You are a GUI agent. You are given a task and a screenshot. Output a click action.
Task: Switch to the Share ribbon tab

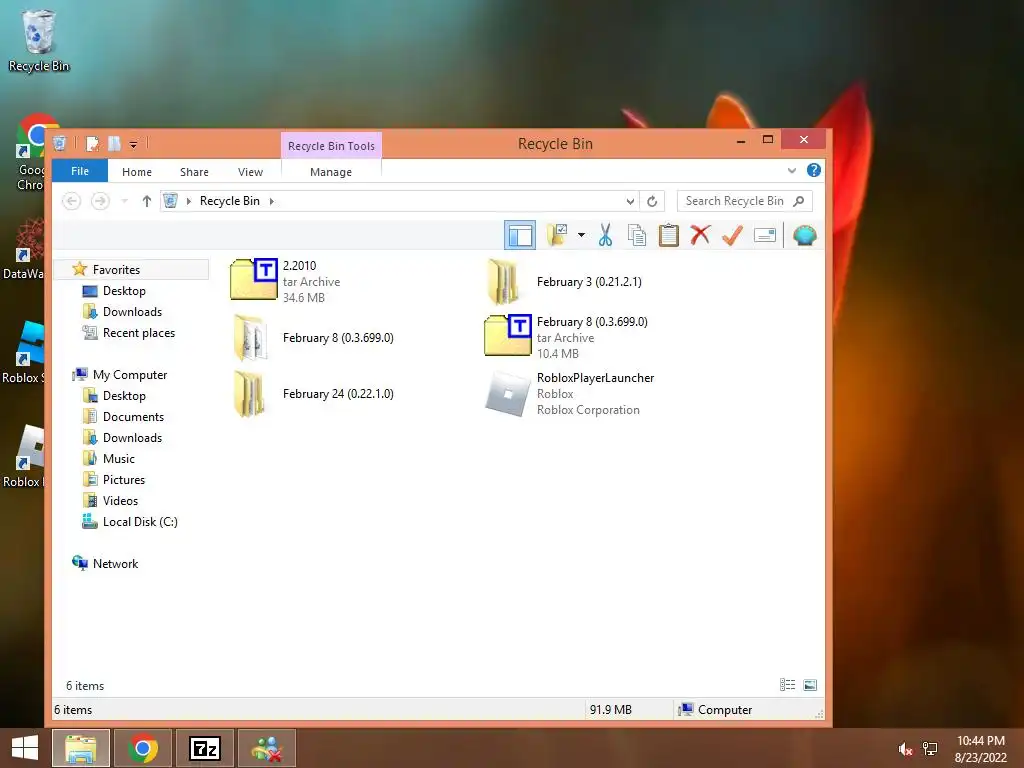(x=194, y=172)
